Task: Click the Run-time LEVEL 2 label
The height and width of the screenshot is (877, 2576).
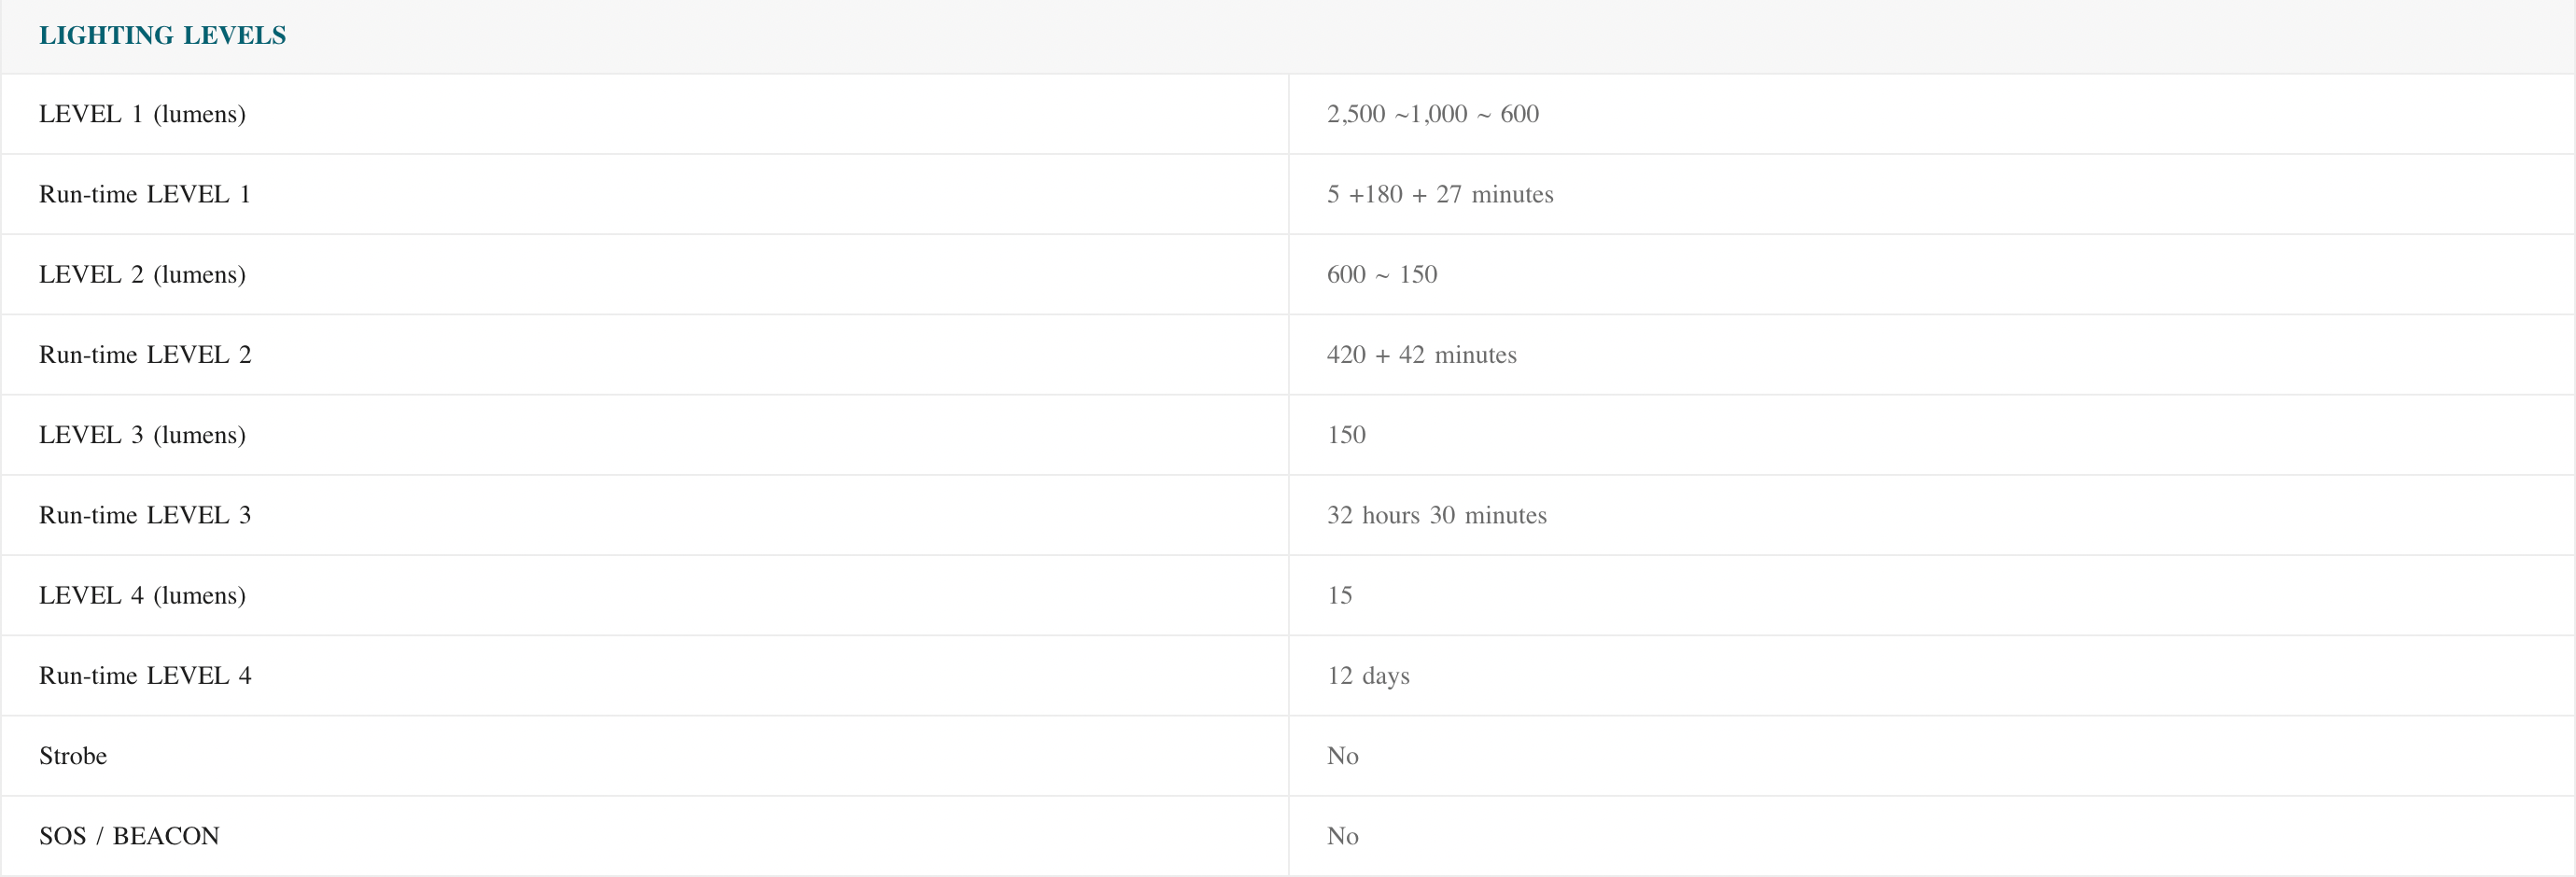Action: pos(145,355)
